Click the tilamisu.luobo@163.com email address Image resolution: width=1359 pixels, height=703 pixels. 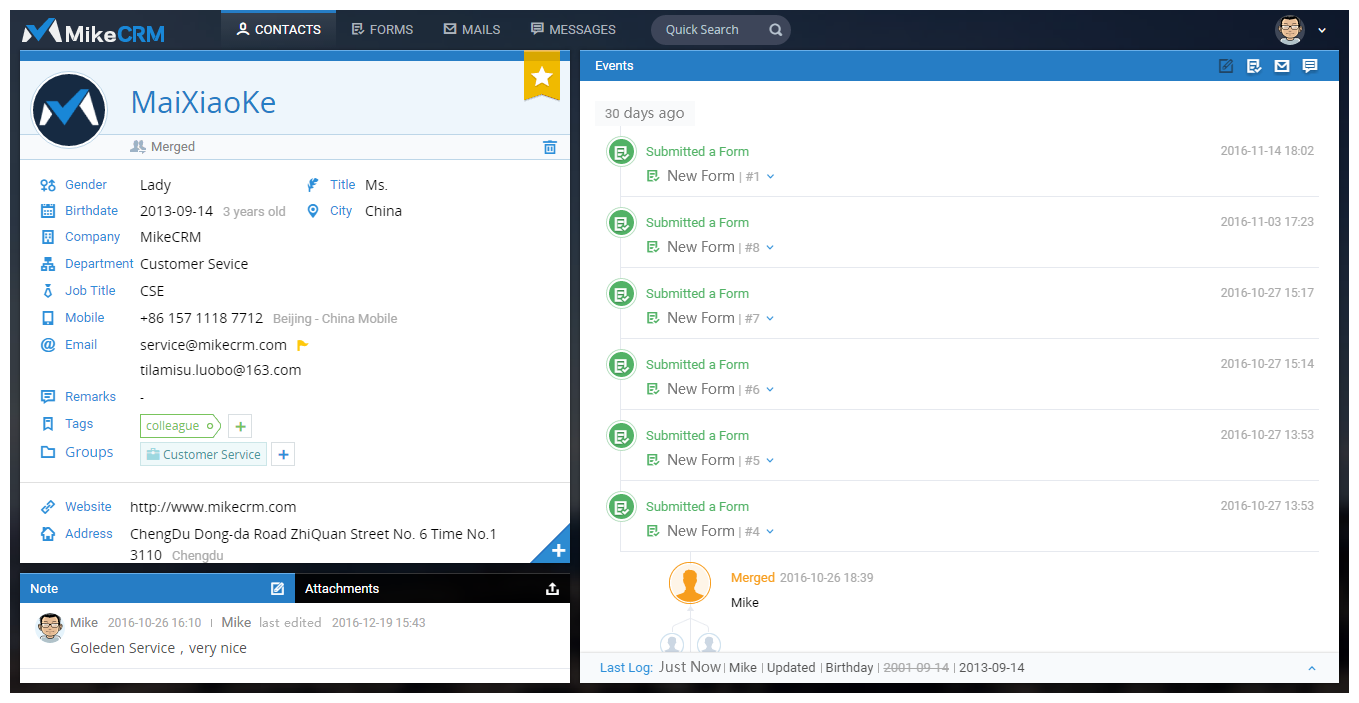pyautogui.click(x=221, y=370)
